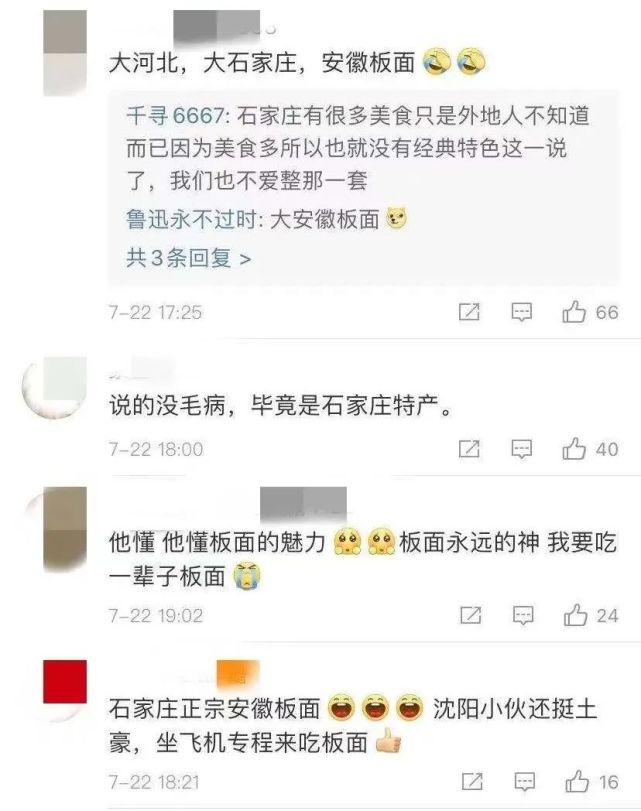The image size is (641, 811).
Task: Share the 7-22 17:25 comment
Action: (469, 312)
